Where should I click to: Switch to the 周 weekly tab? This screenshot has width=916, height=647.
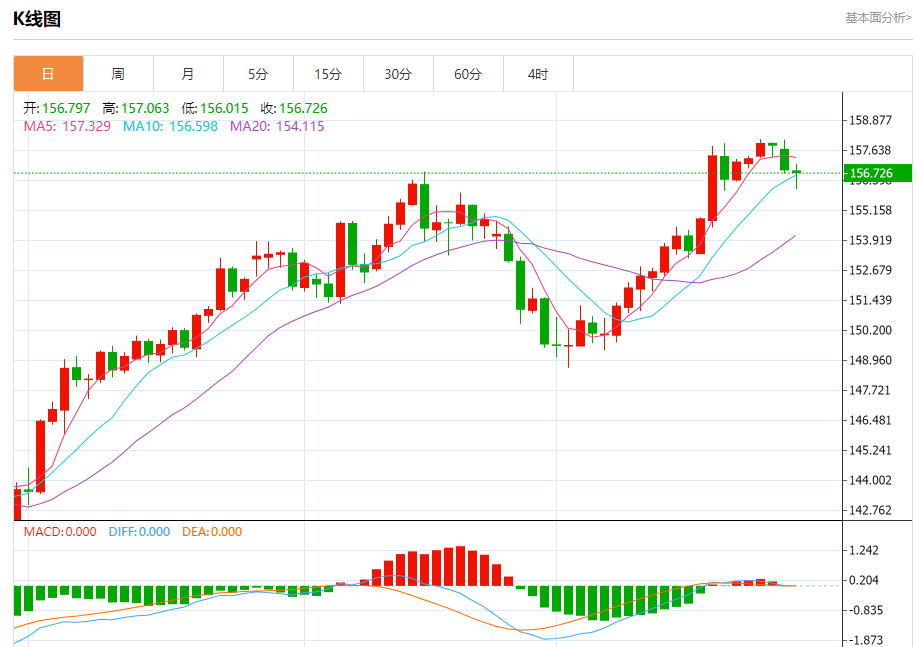coord(118,74)
